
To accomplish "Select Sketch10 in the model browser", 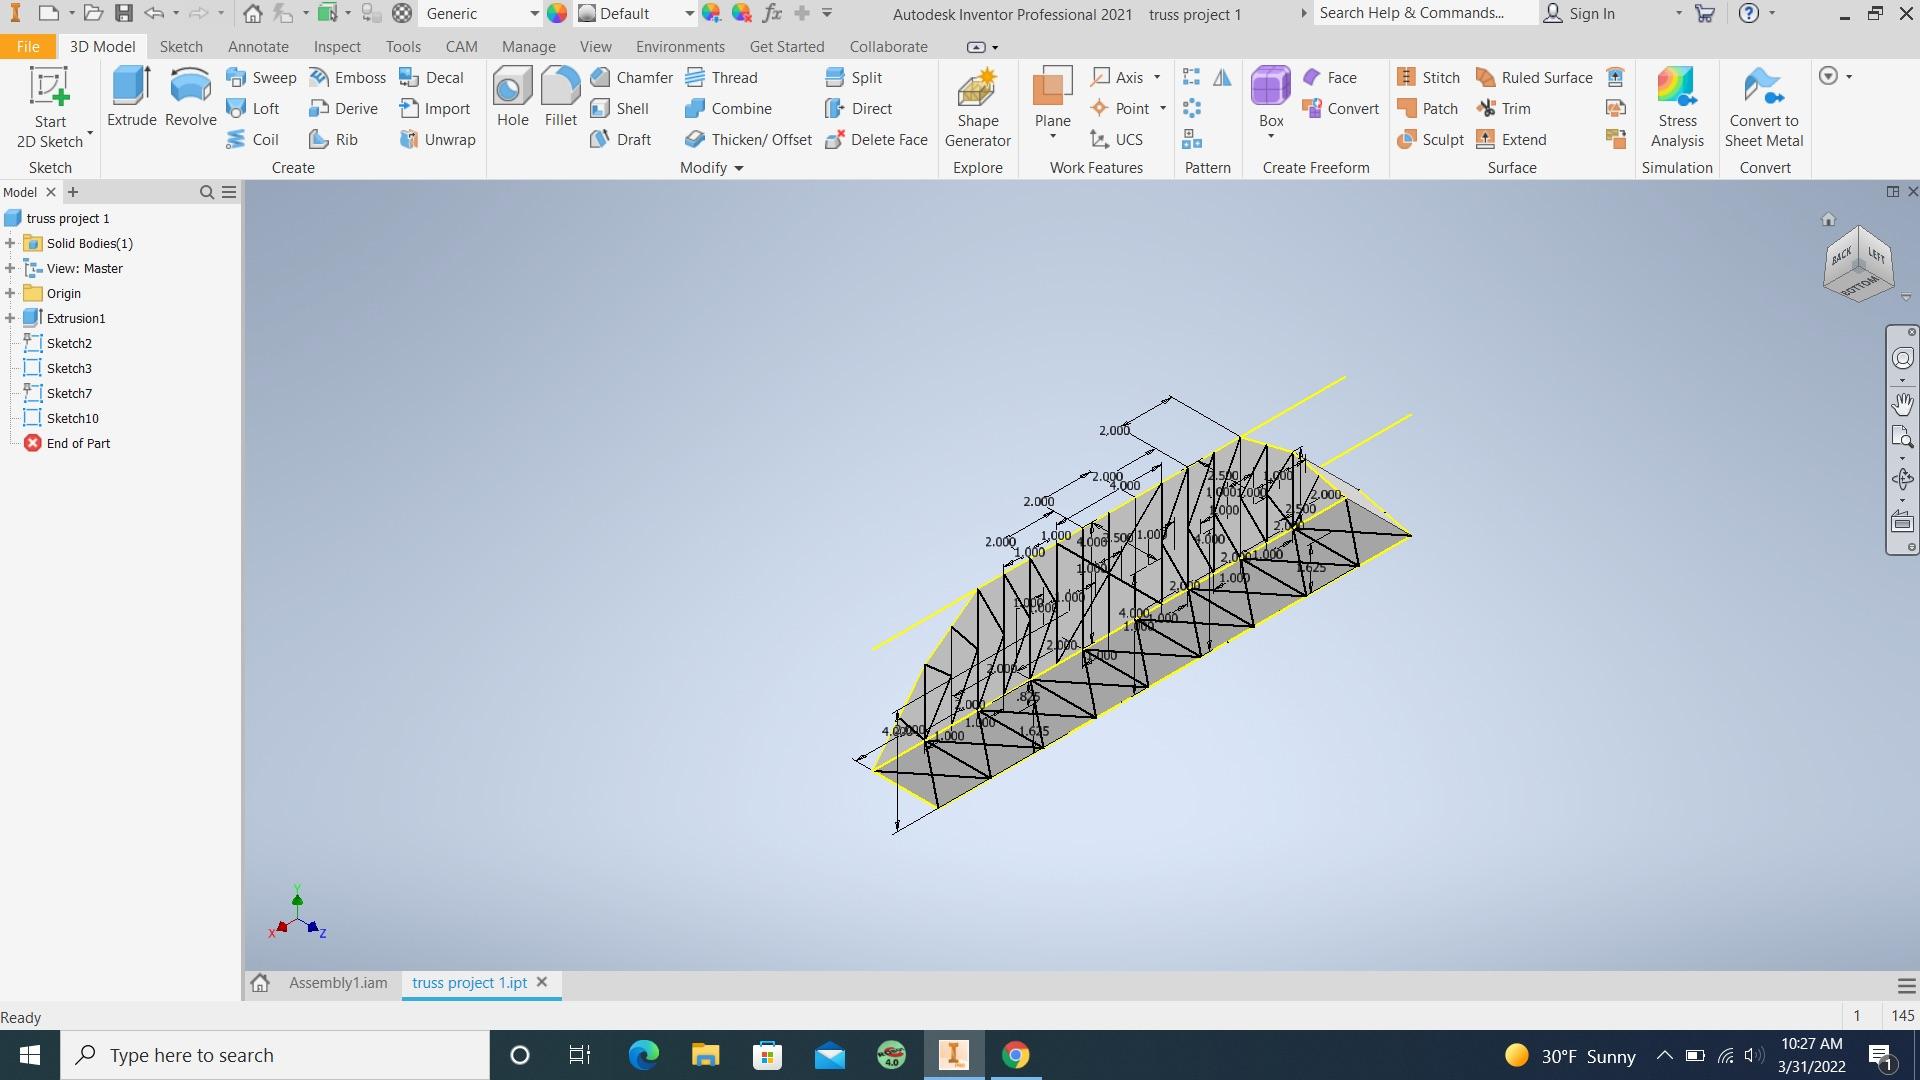I will pos(72,418).
